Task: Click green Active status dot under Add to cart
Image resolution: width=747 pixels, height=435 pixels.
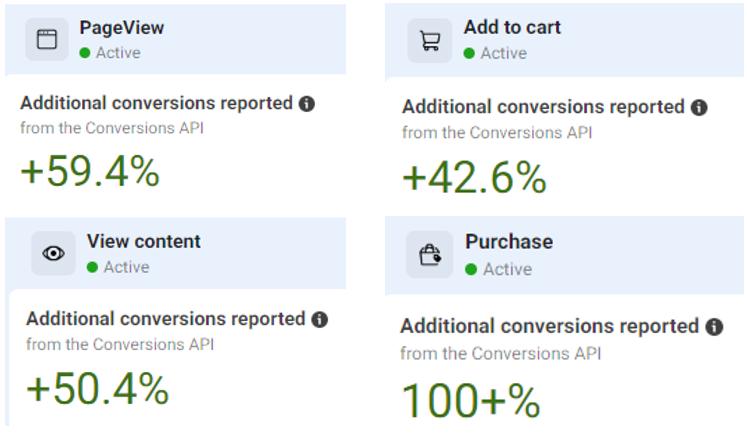Action: [469, 53]
